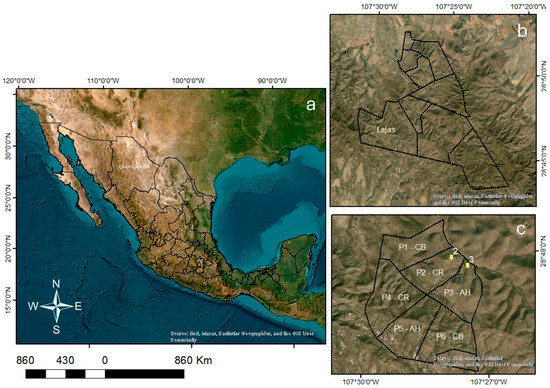Screen dimensions: 550x388
Task: Click the 107°27'0"W longitude label
Action: [x=490, y=381]
